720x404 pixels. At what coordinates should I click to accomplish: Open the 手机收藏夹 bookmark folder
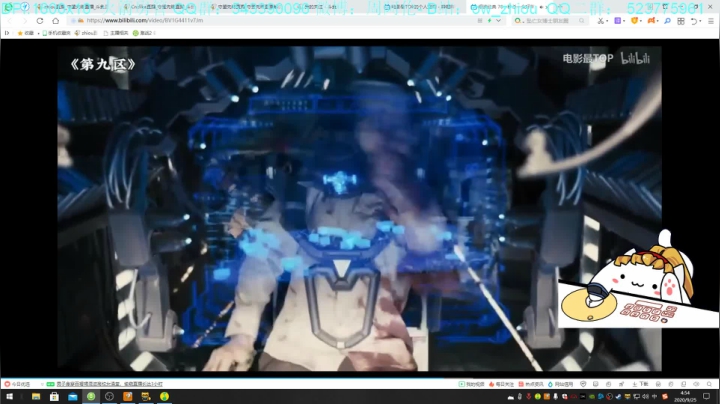(56, 33)
